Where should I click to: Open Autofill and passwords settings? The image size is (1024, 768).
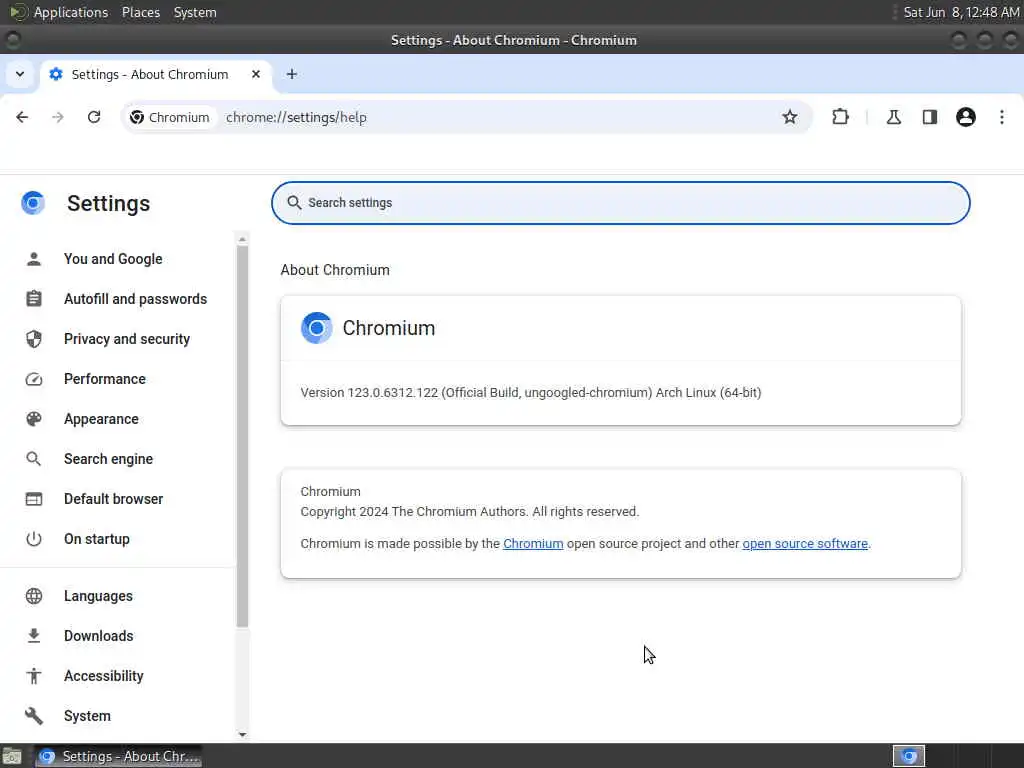click(x=135, y=299)
